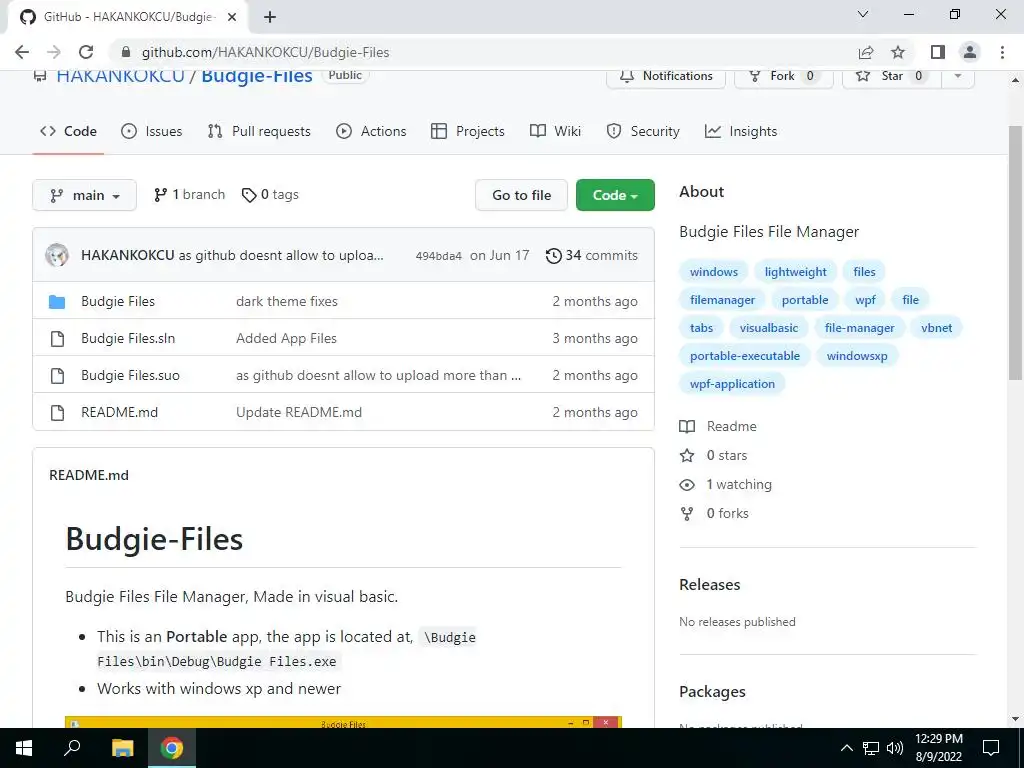Open the Projects tab
The image size is (1024, 768).
tap(468, 131)
